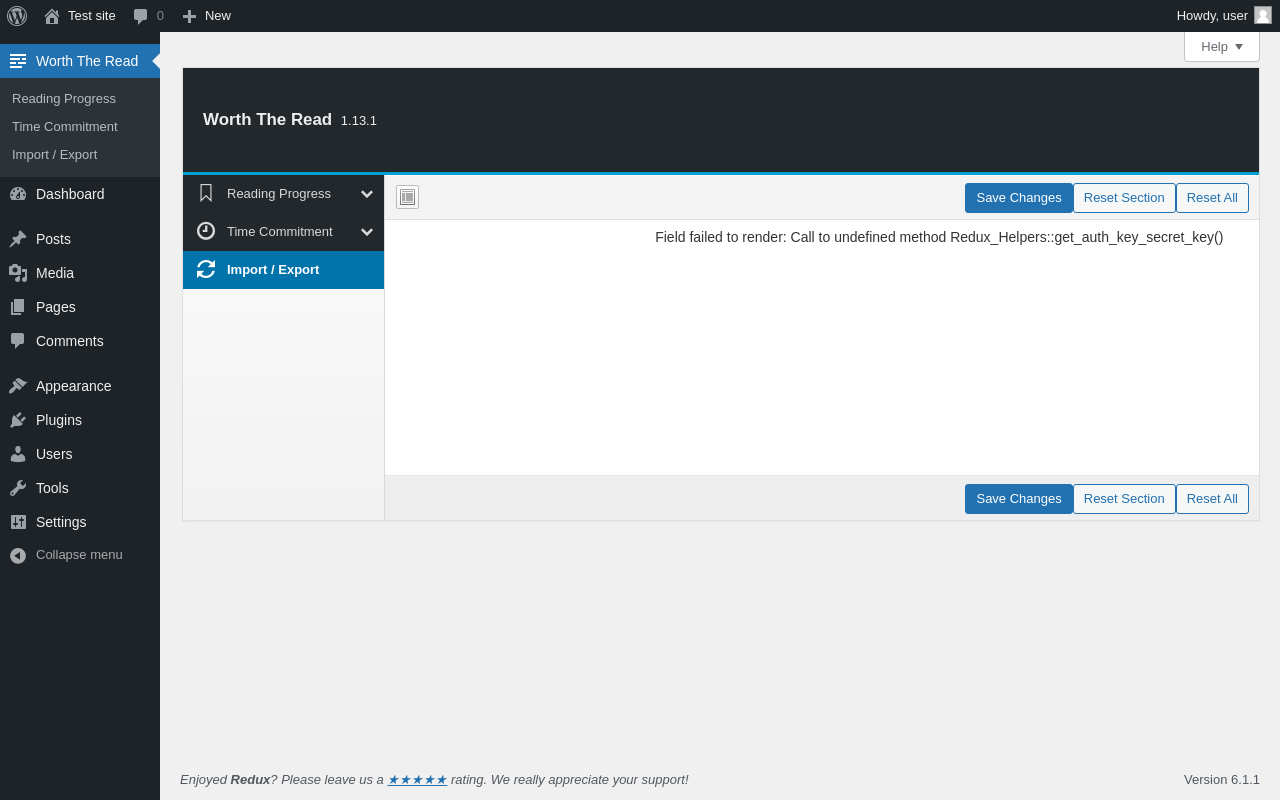This screenshot has width=1280, height=800.
Task: Open the Appearance menu item
Action: point(80,386)
